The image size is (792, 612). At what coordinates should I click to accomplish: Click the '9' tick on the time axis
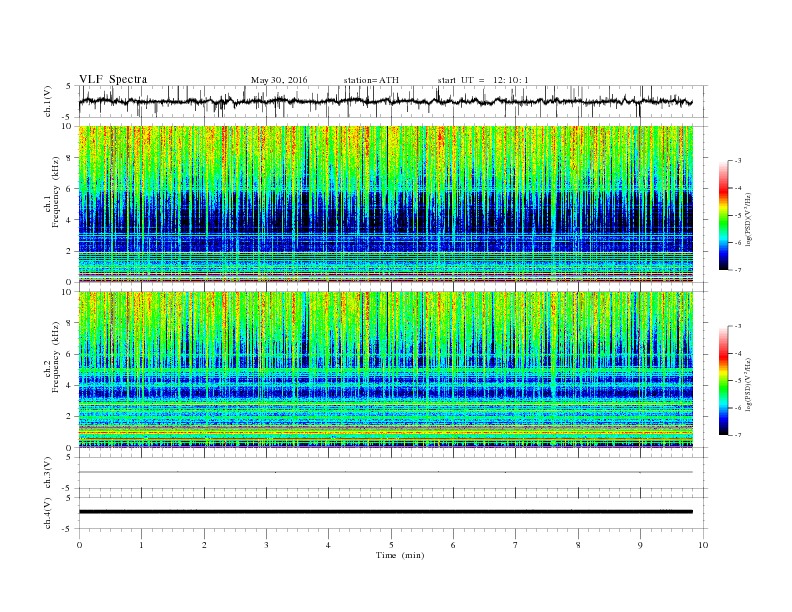[640, 545]
